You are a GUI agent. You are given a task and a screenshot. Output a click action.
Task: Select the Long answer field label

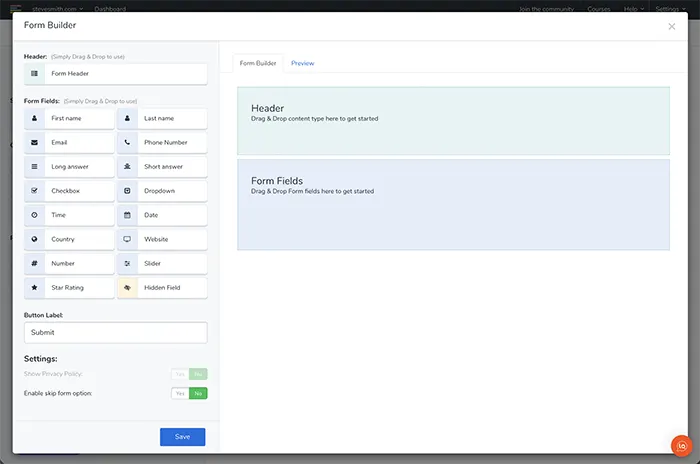pos(70,167)
